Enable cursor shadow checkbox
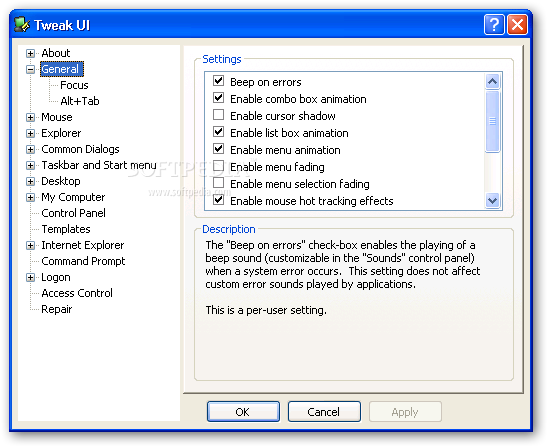This screenshot has width=548, height=447. [218, 115]
